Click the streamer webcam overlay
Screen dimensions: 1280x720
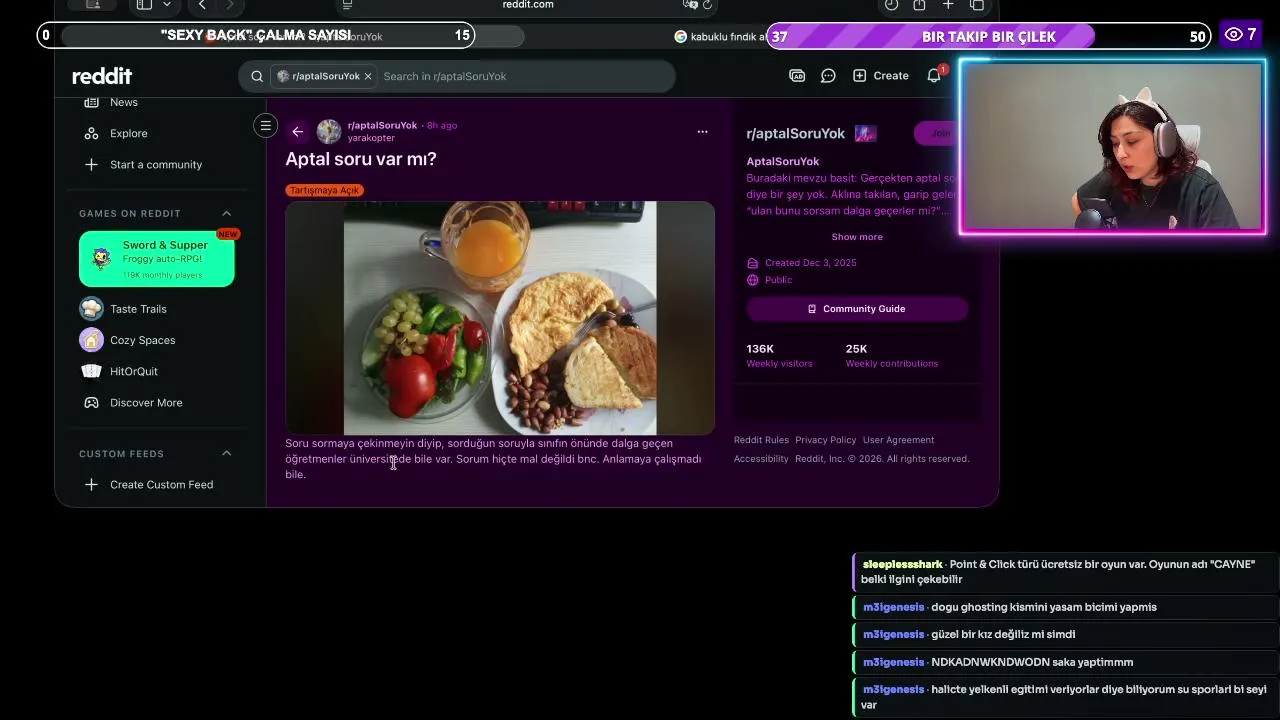click(x=1113, y=148)
